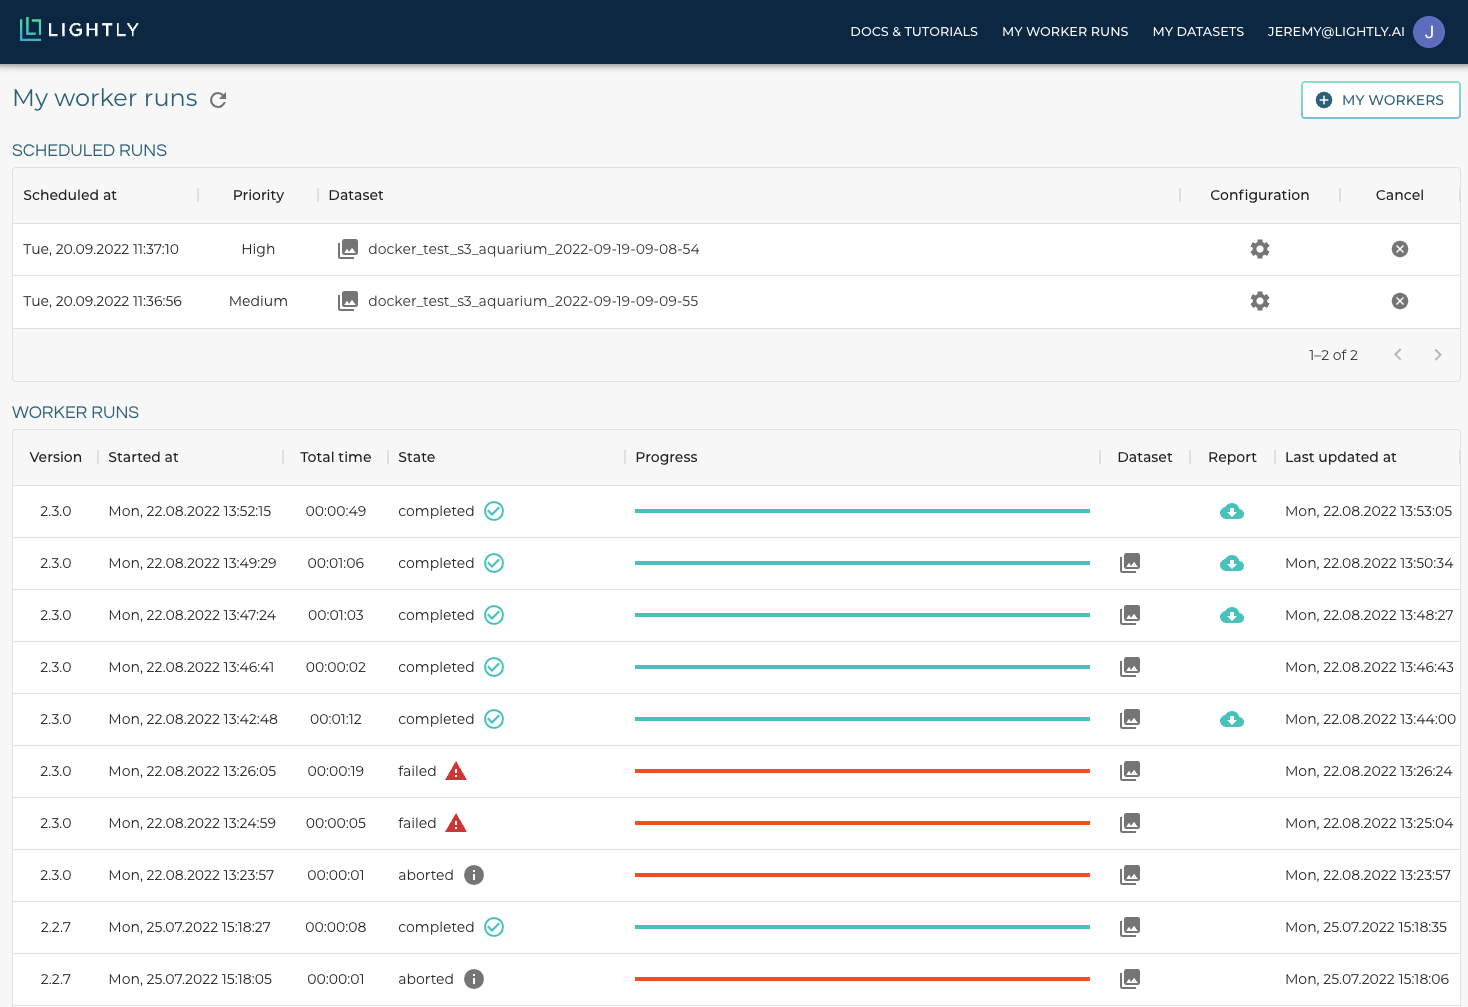Download the report for the 13:49:29 run
This screenshot has width=1468, height=1007.
click(1232, 563)
